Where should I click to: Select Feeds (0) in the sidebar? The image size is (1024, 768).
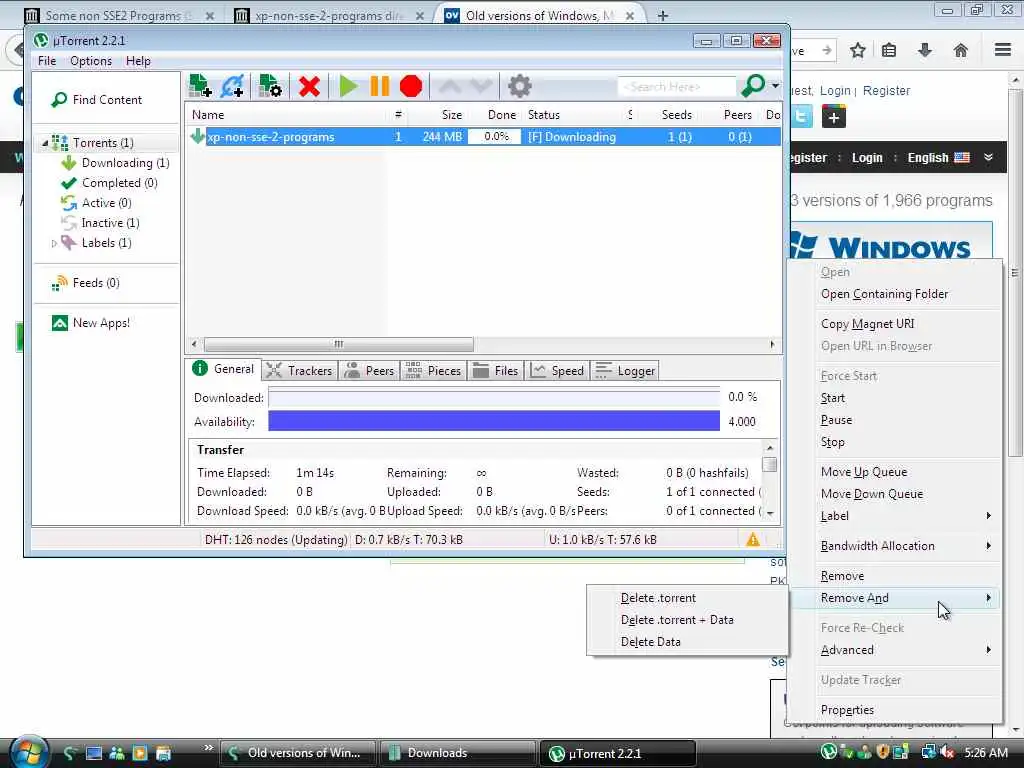[x=85, y=283]
